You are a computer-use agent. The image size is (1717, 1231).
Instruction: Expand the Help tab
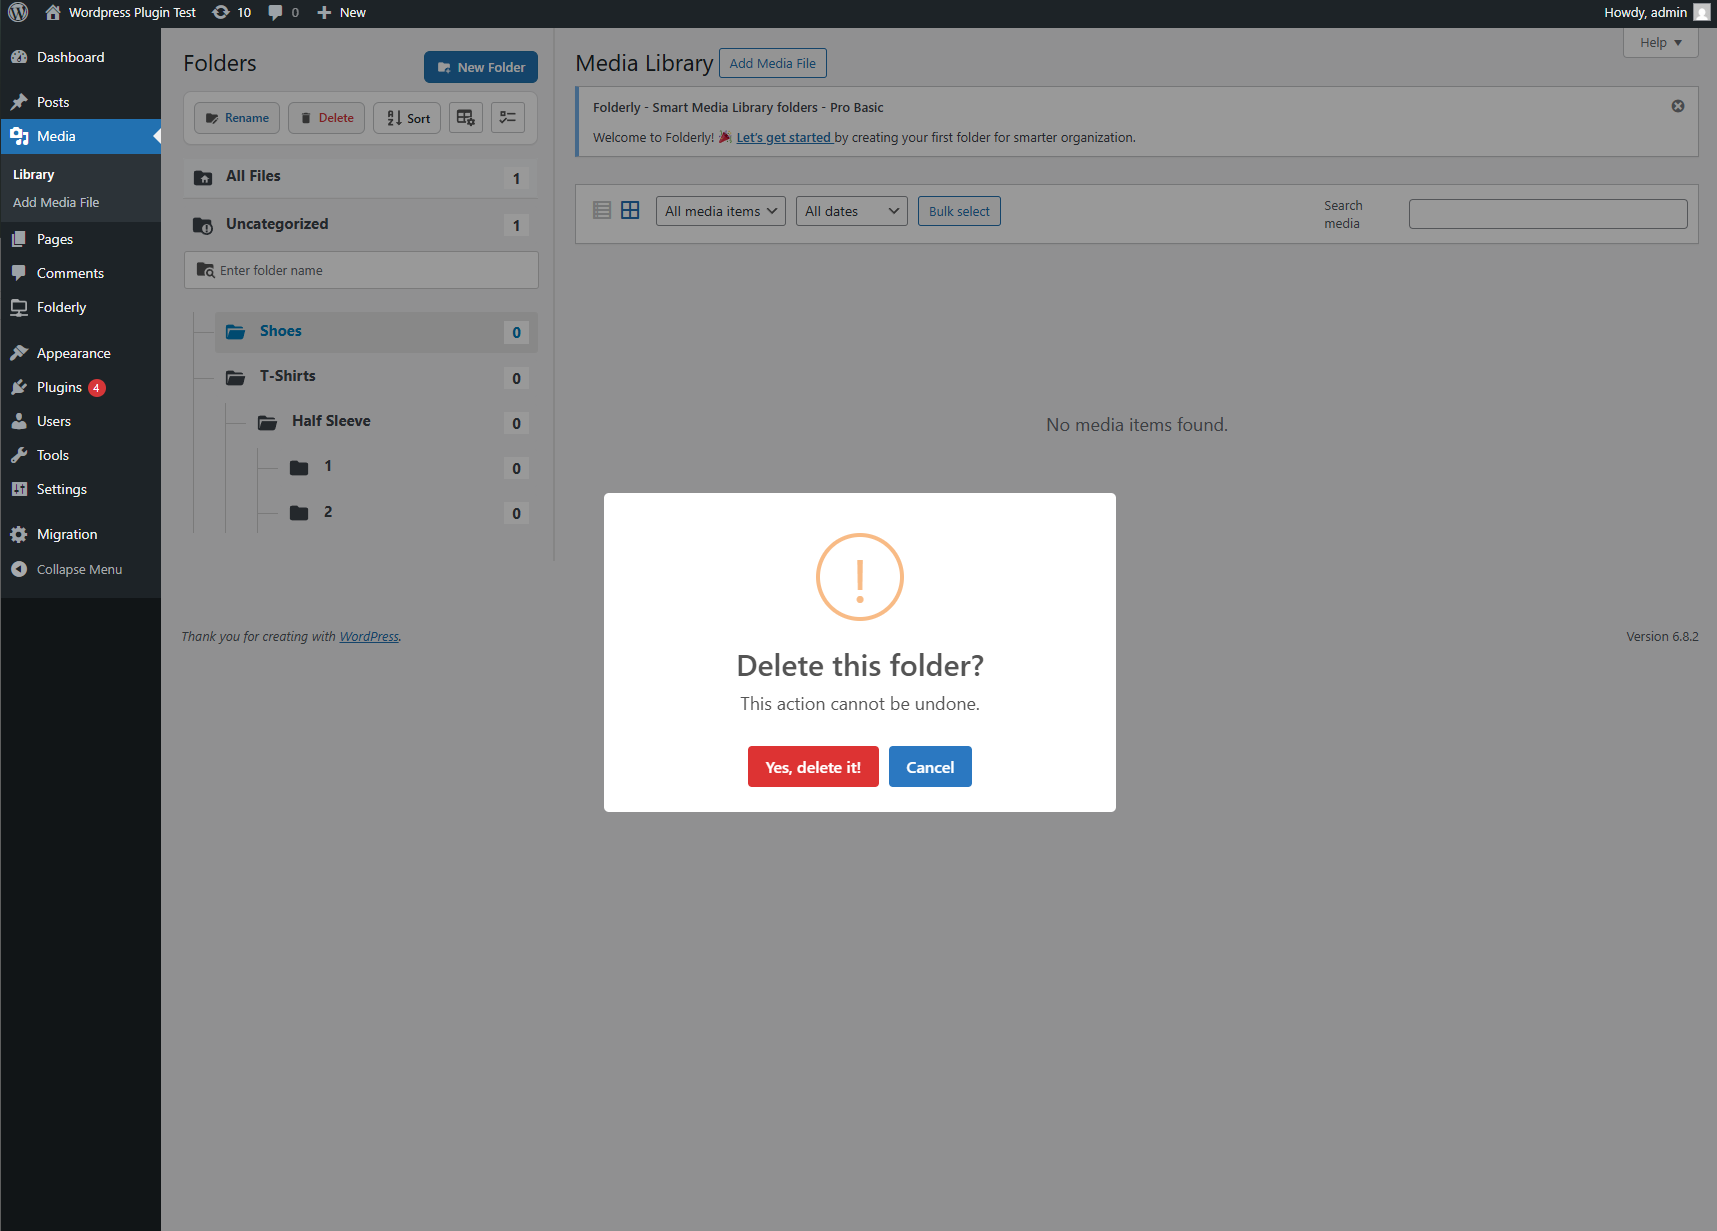(1660, 43)
